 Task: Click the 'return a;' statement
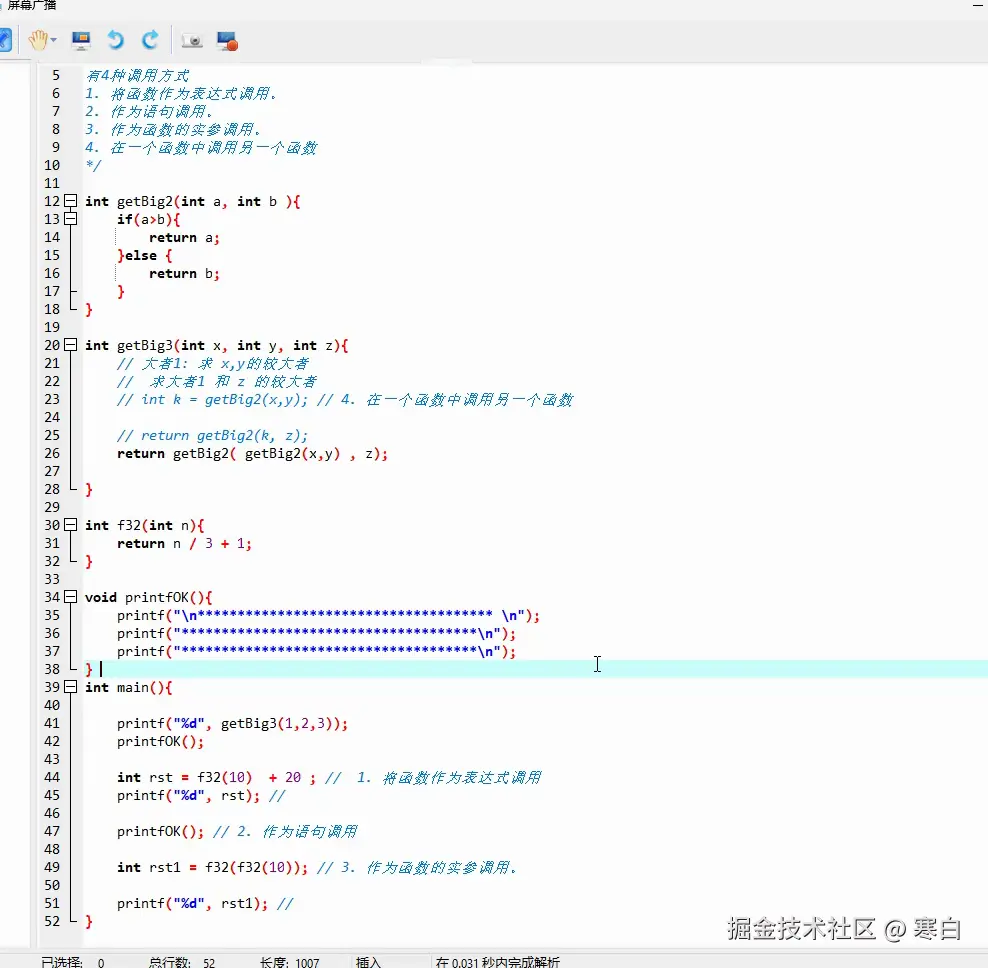(184, 238)
